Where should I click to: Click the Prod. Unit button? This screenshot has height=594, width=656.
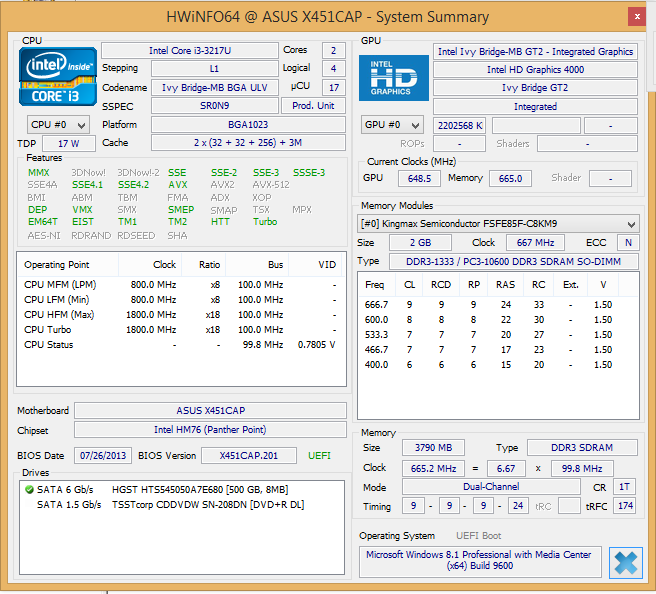point(313,106)
